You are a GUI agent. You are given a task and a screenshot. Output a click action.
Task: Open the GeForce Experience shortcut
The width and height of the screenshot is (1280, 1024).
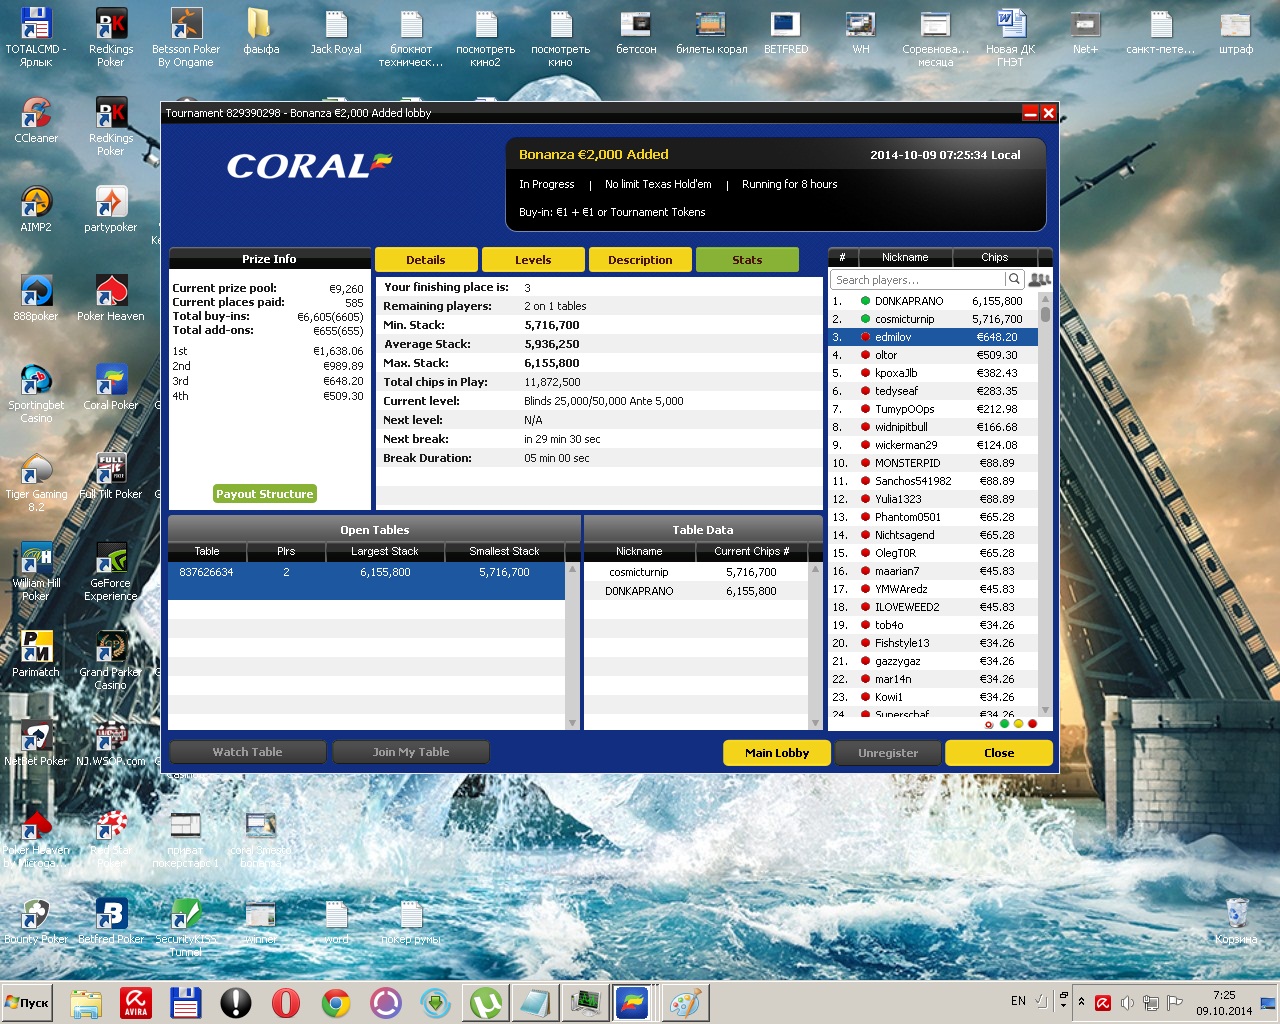click(111, 571)
